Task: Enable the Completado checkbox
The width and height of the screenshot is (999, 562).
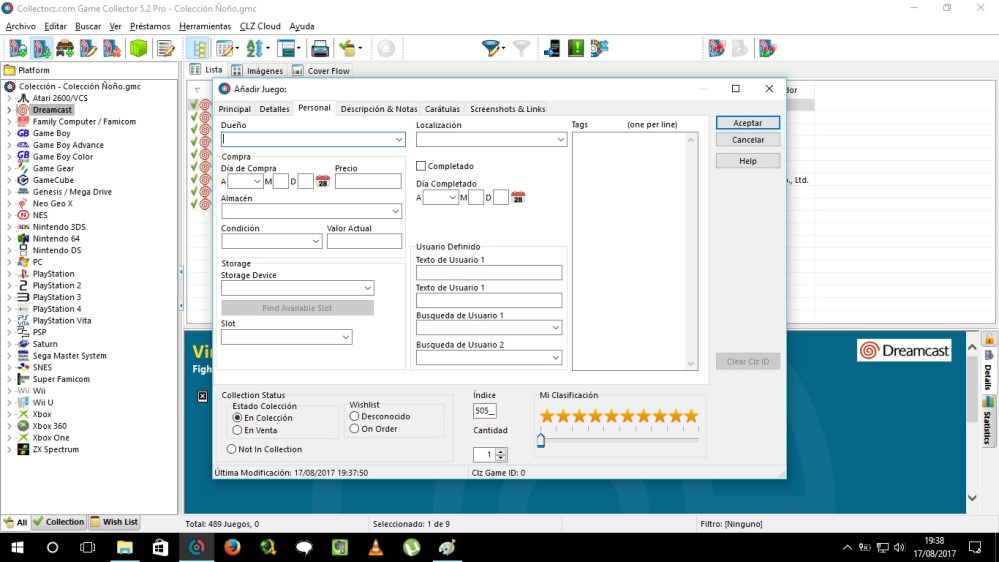Action: pos(421,166)
